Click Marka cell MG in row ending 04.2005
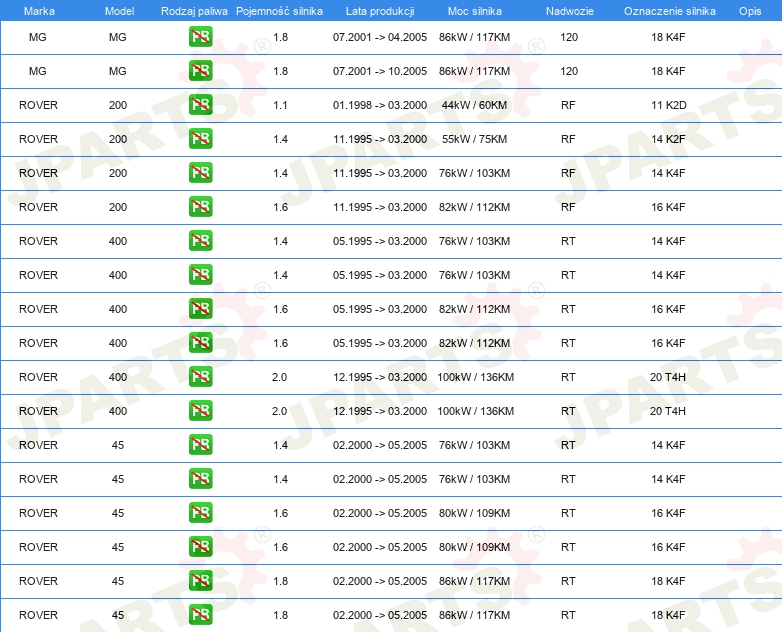 click(x=37, y=37)
